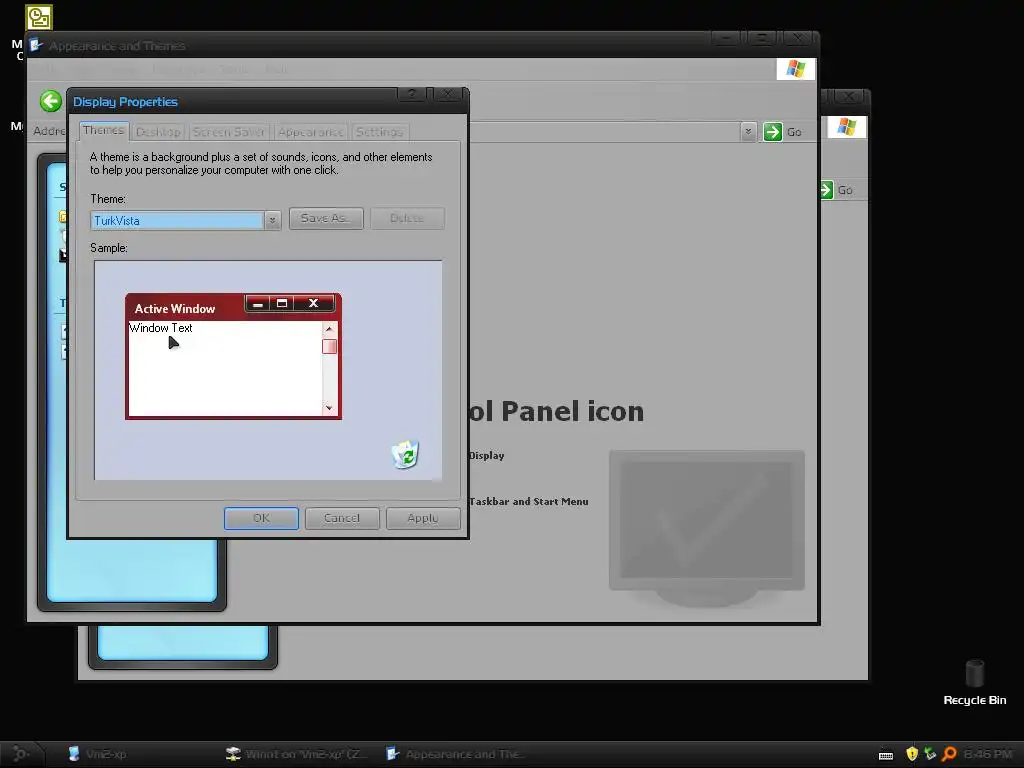Screen dimensions: 1024x768
Task: Click the Delete button
Action: [407, 218]
